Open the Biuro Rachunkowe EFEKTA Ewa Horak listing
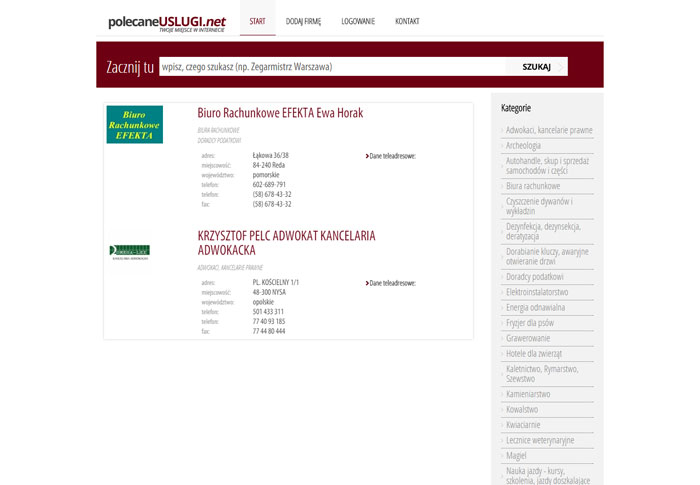700x485 pixels. point(280,113)
